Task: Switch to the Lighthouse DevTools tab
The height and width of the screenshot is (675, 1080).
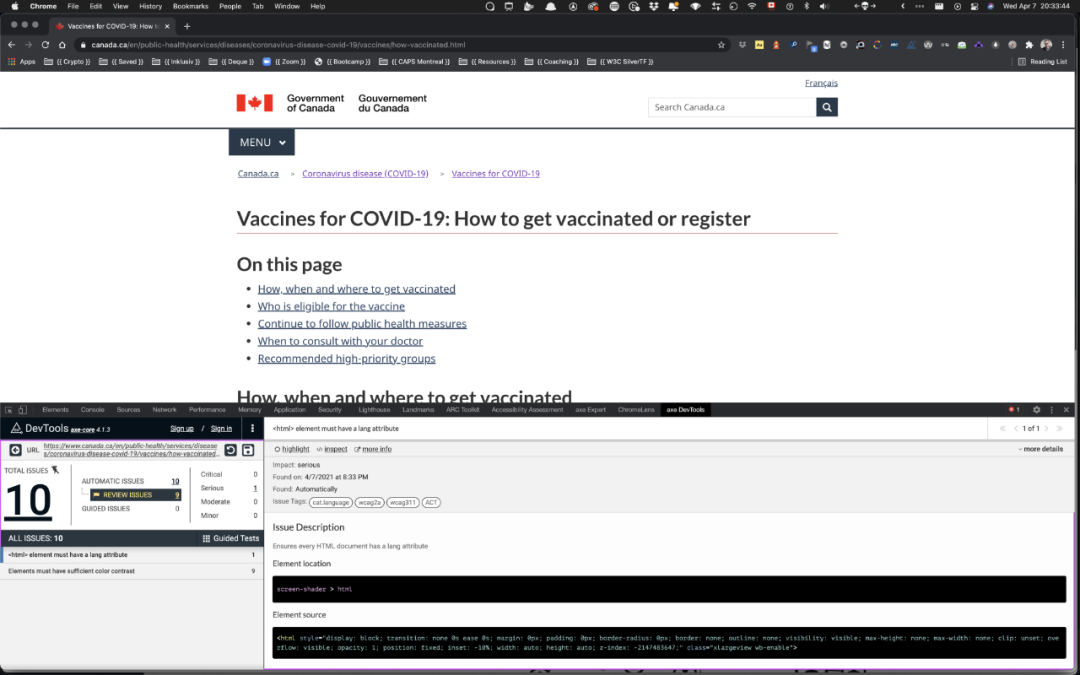Action: tap(374, 410)
